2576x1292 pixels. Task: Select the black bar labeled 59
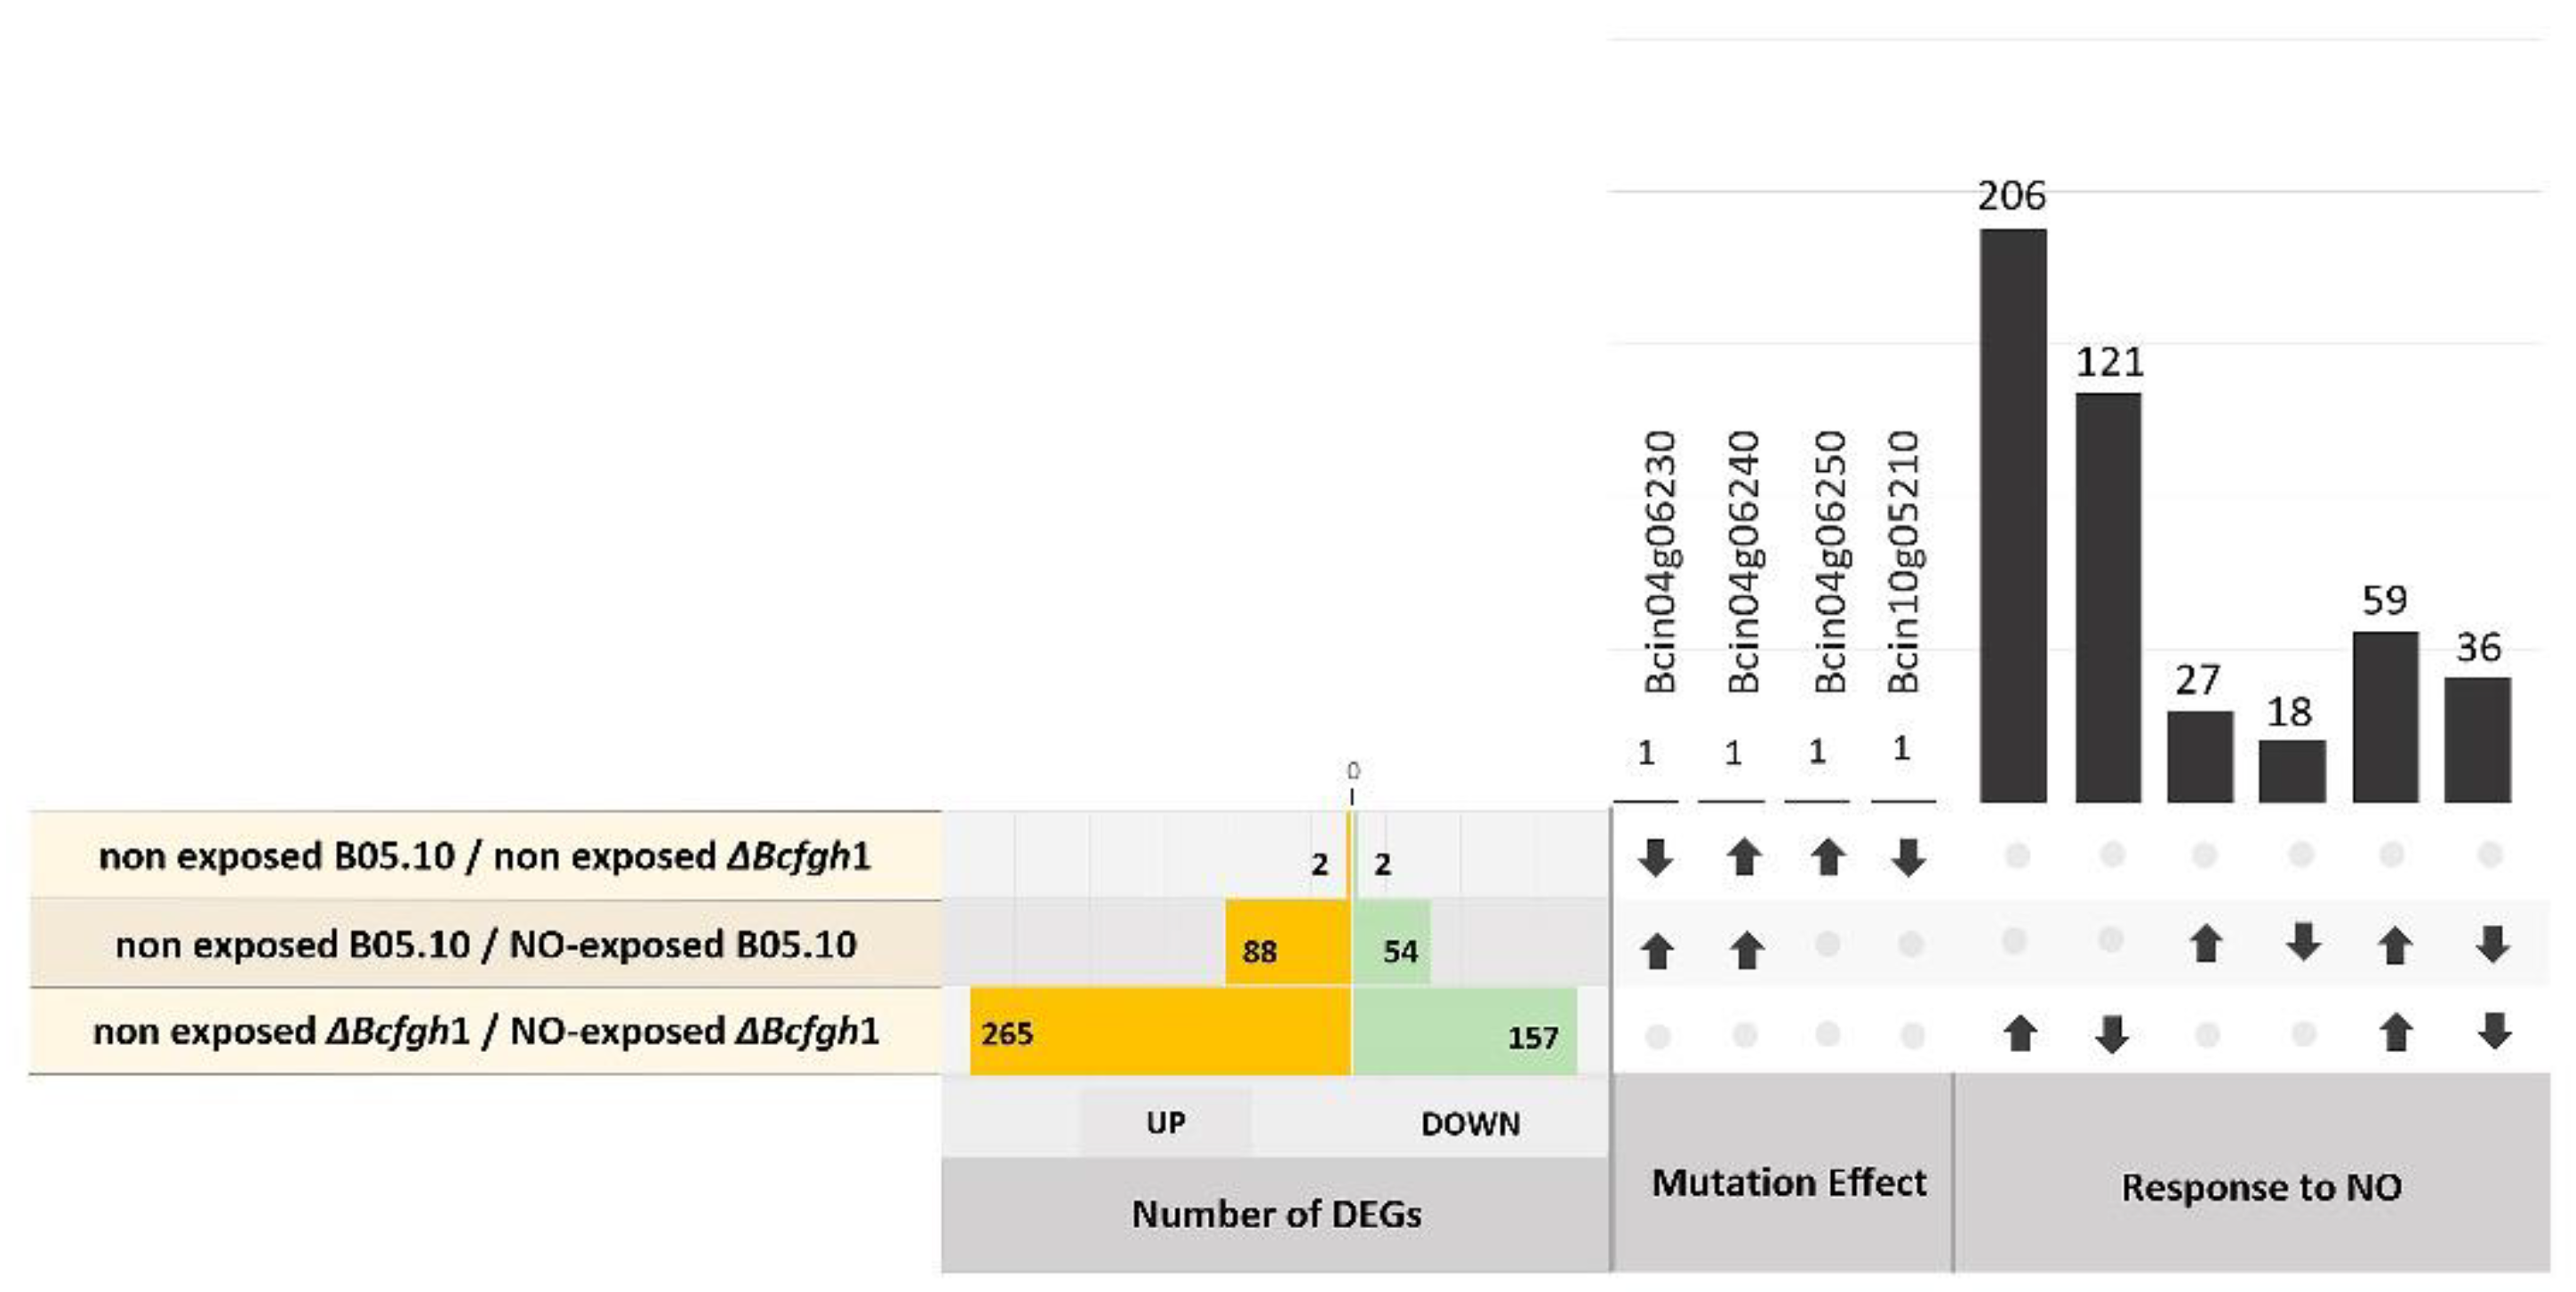coord(2385,716)
